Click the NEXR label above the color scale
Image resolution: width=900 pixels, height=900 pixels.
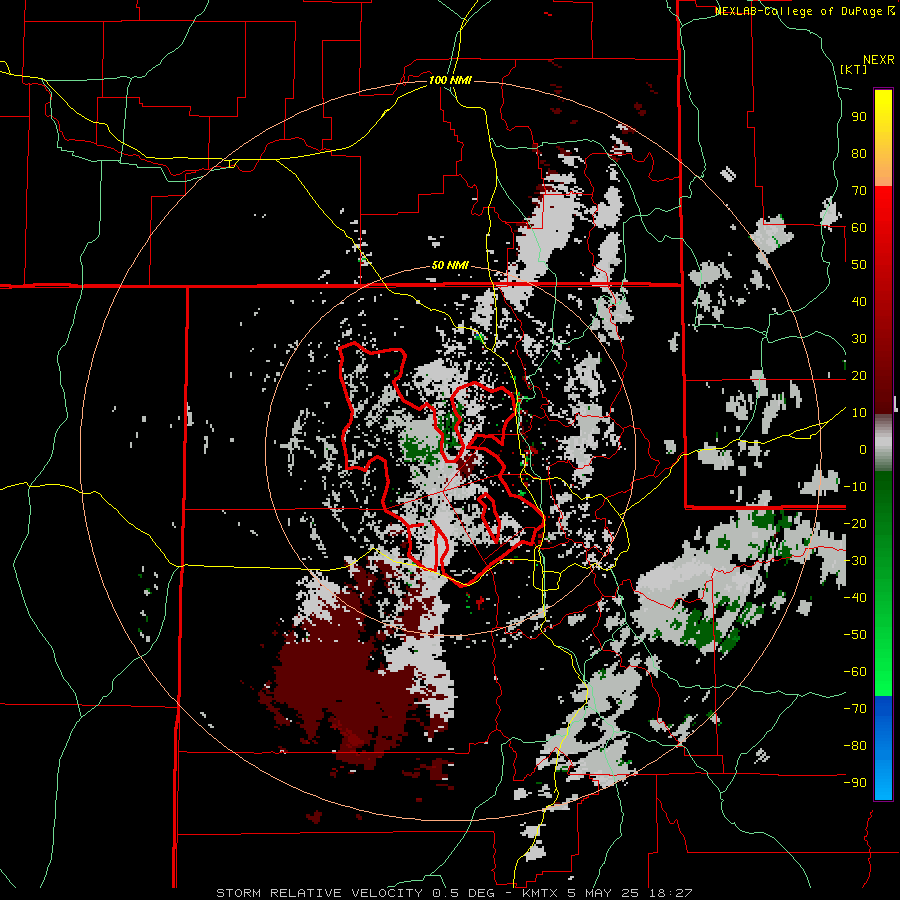coord(879,60)
